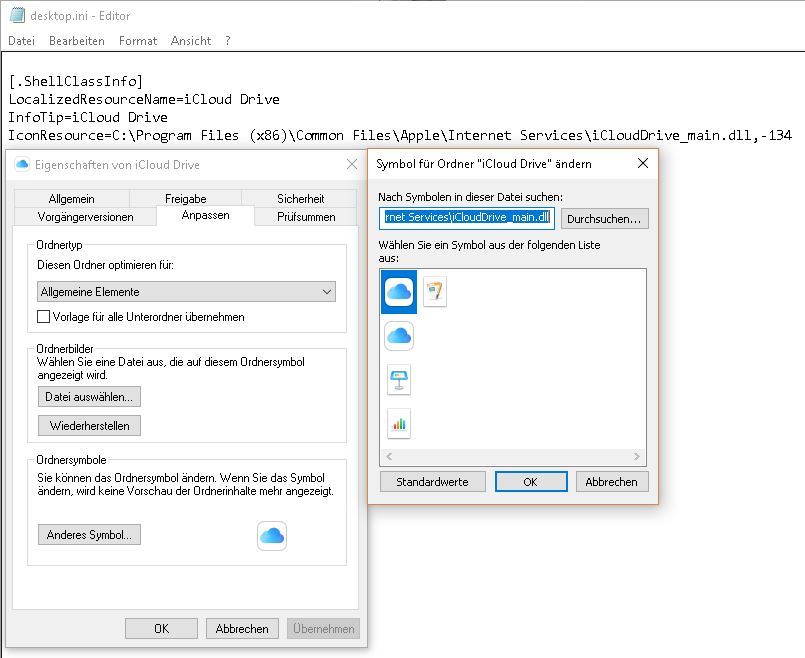The height and width of the screenshot is (658, 805).
Task: Open the Ansicht menu
Action: [190, 41]
